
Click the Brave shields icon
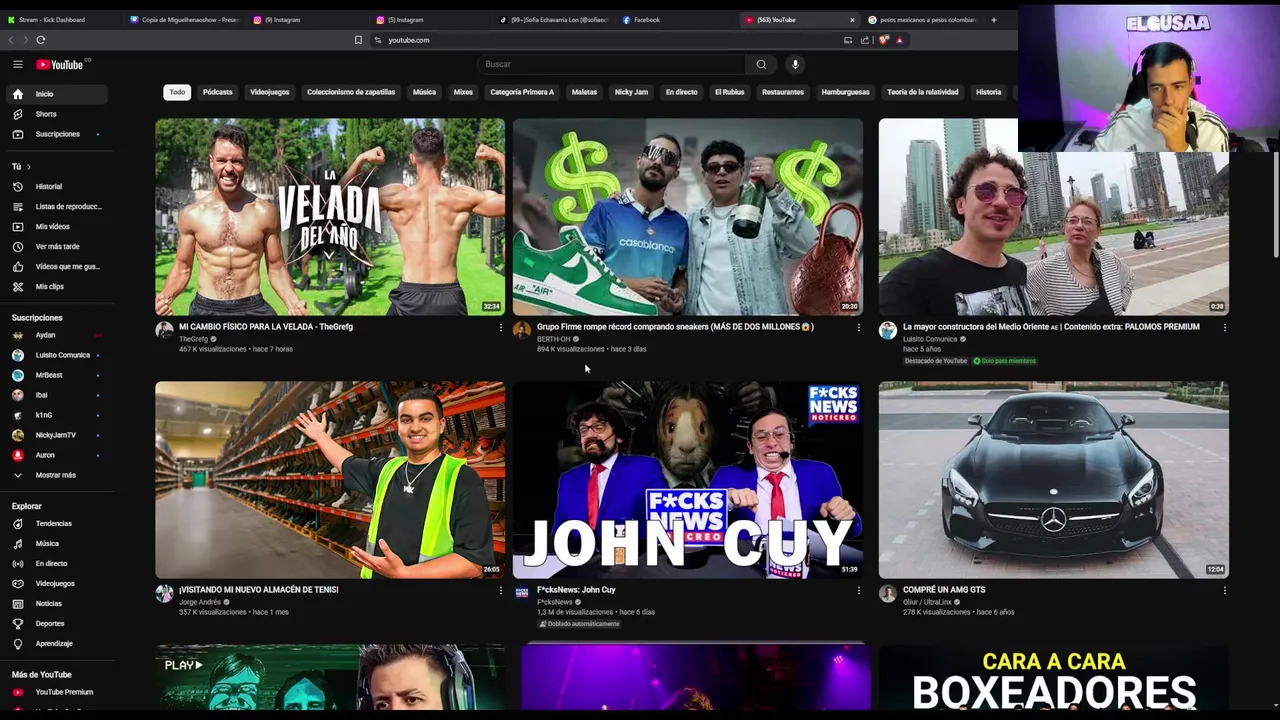point(883,40)
